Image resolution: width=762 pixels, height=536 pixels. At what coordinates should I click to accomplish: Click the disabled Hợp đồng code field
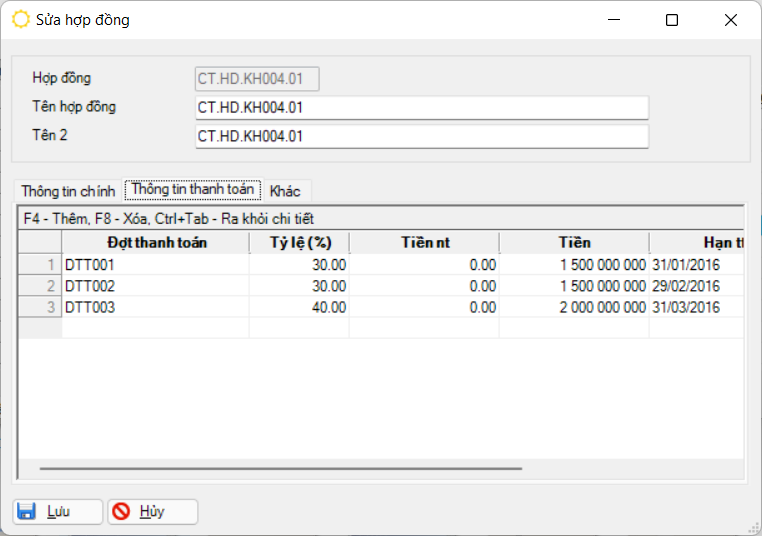[x=256, y=79]
